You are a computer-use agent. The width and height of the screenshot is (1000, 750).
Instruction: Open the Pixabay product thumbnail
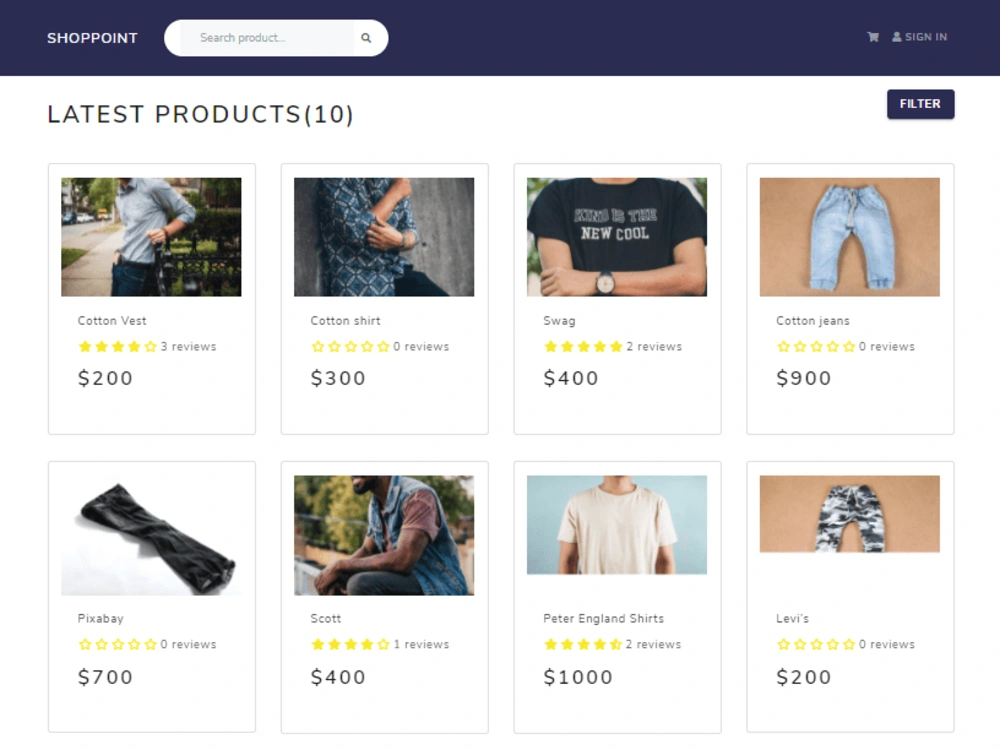[x=151, y=535]
